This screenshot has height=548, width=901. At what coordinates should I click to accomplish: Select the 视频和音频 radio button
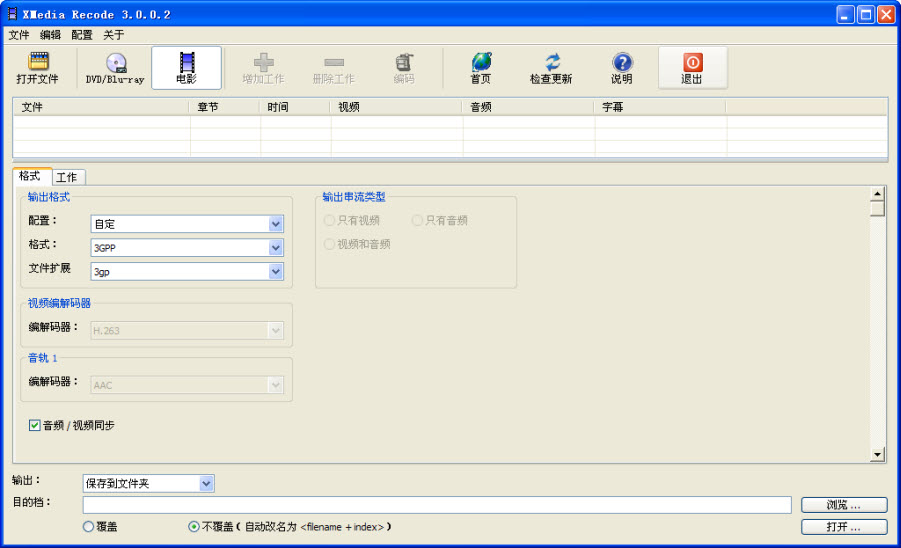click(x=329, y=244)
